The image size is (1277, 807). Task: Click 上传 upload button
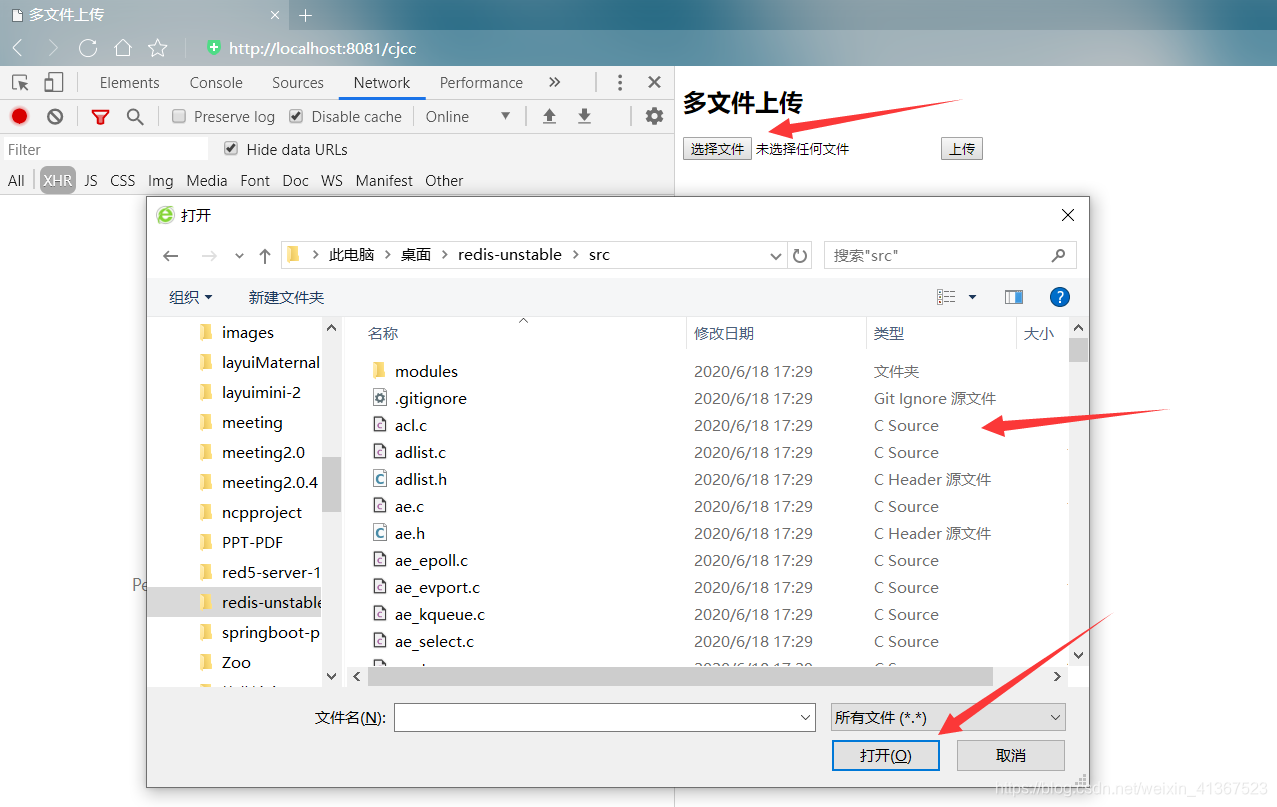point(962,149)
